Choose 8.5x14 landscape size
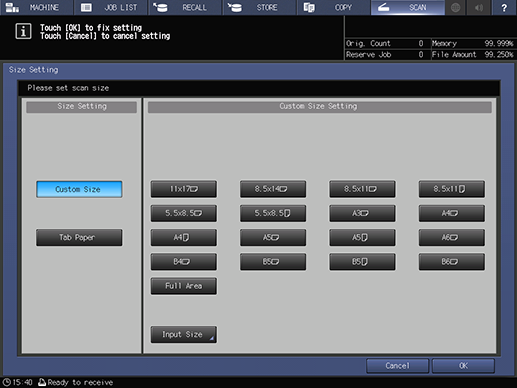Screen dimensions: 517x388 click(x=273, y=189)
